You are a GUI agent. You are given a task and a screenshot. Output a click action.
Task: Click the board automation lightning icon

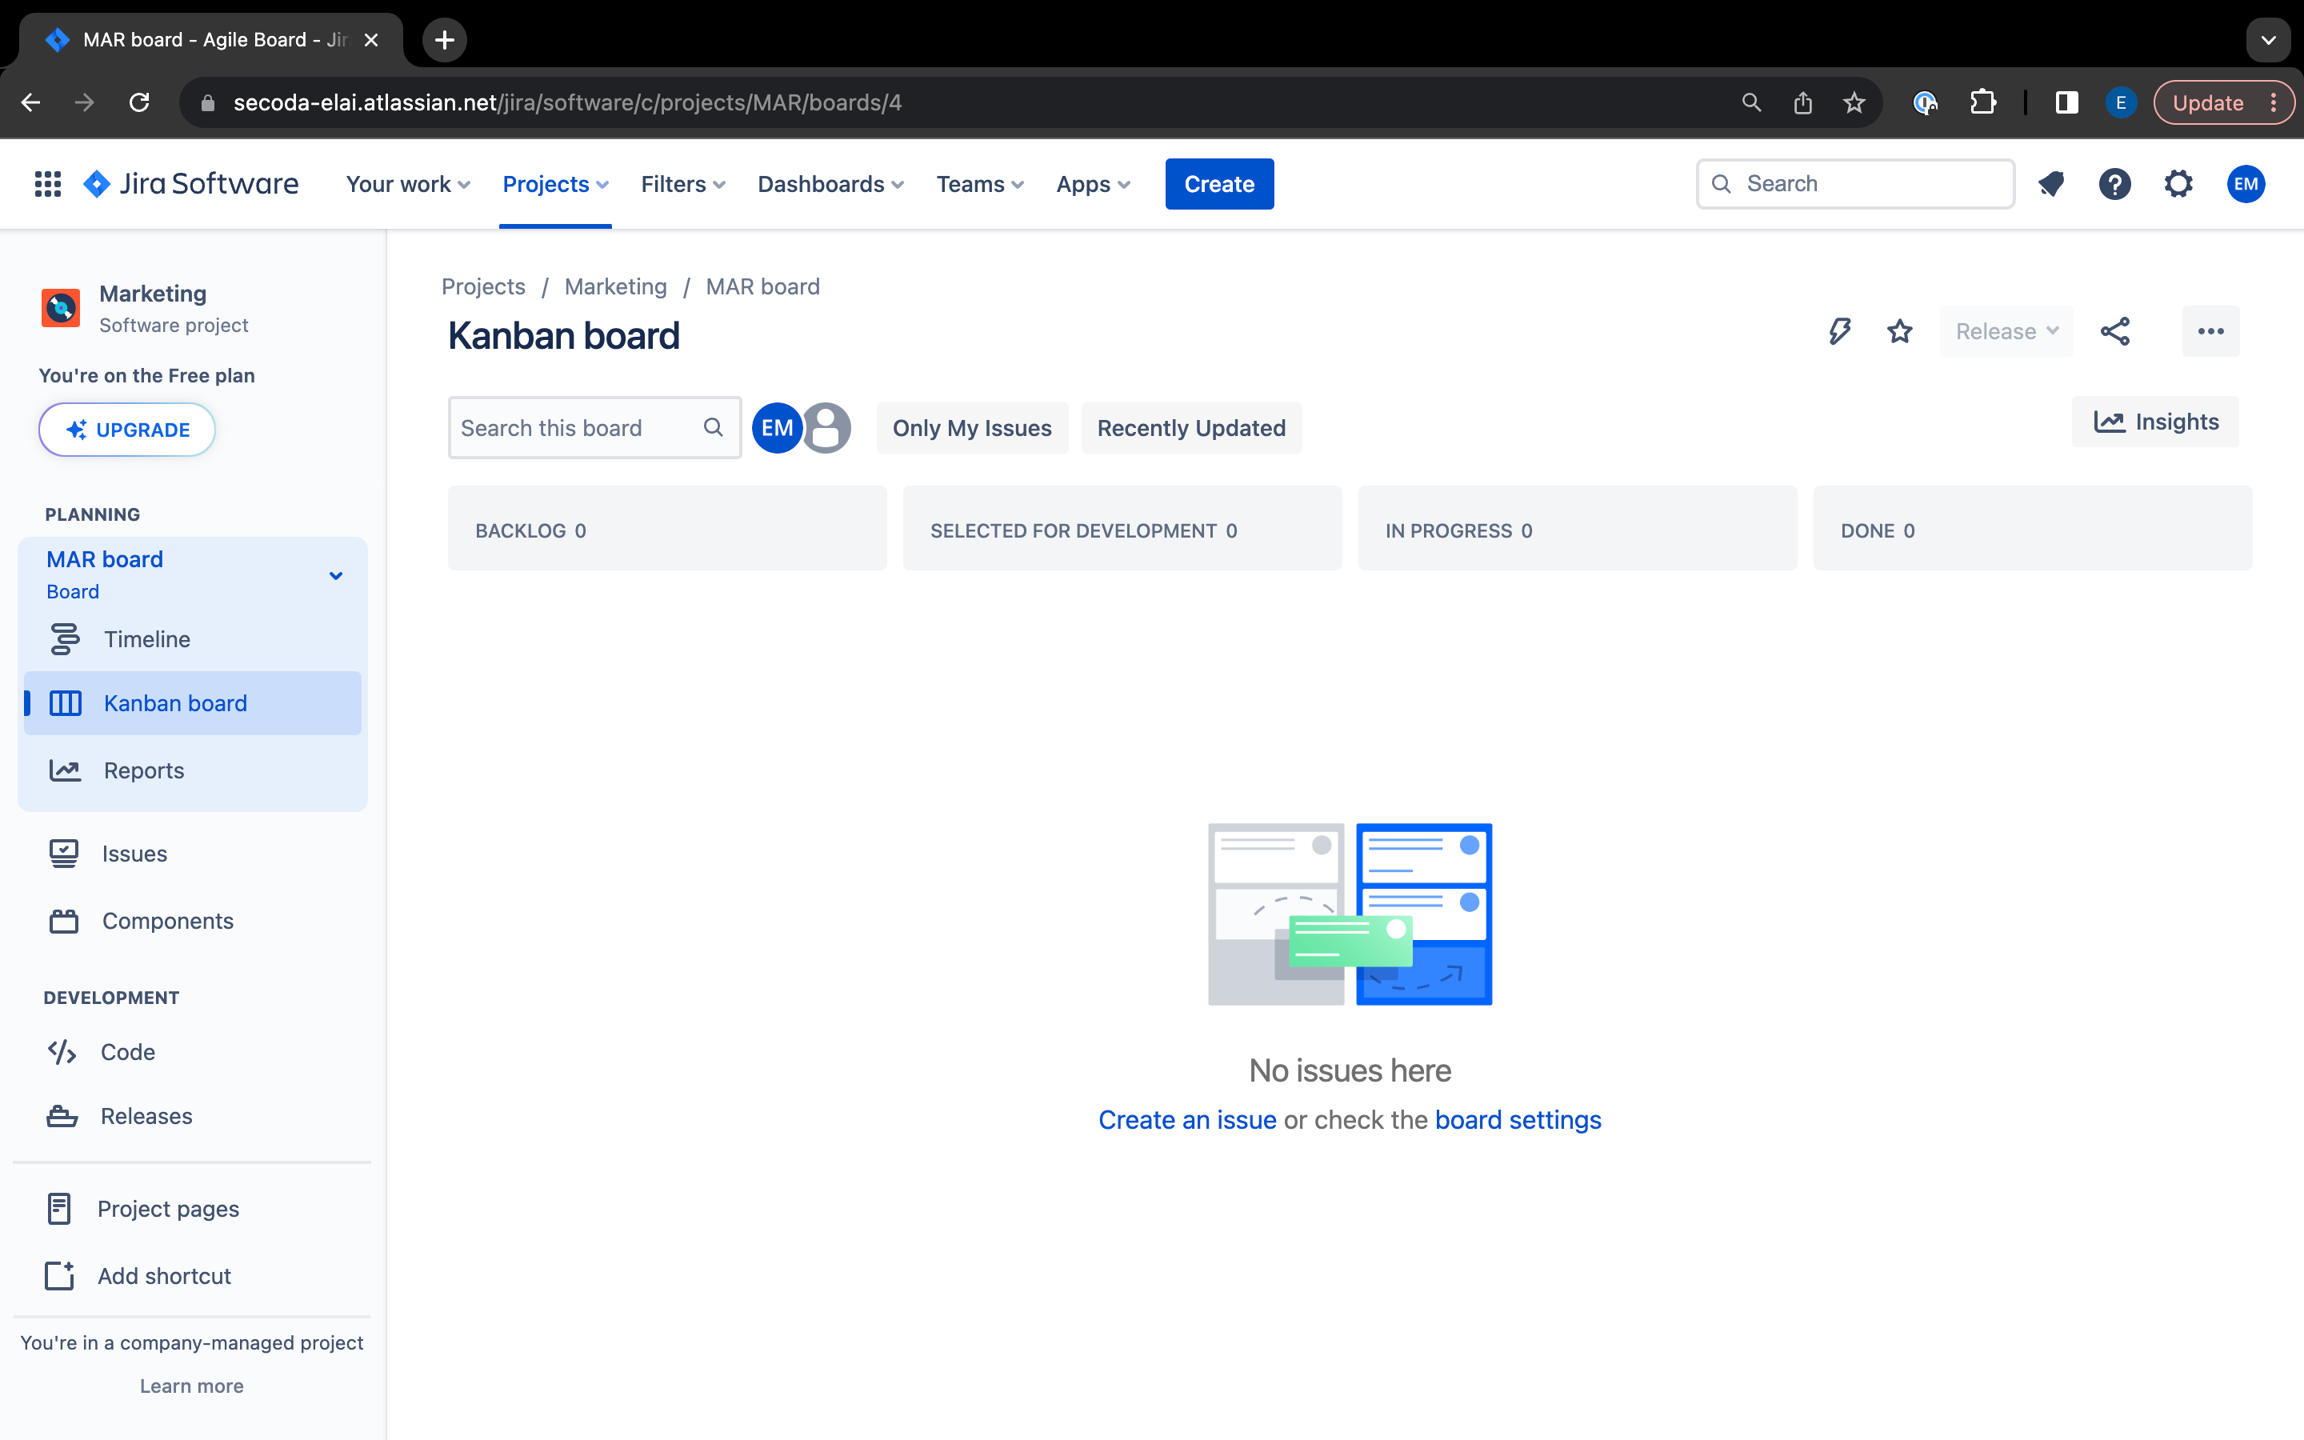point(1839,331)
